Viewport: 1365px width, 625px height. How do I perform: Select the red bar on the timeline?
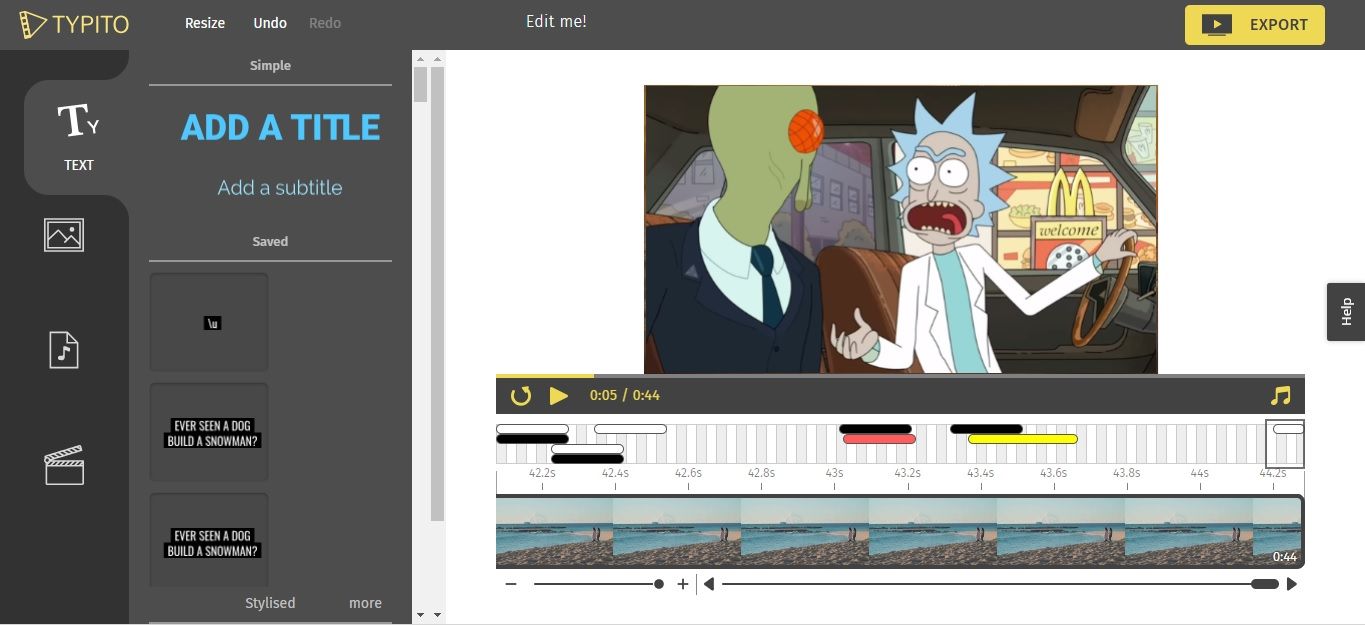tap(879, 439)
